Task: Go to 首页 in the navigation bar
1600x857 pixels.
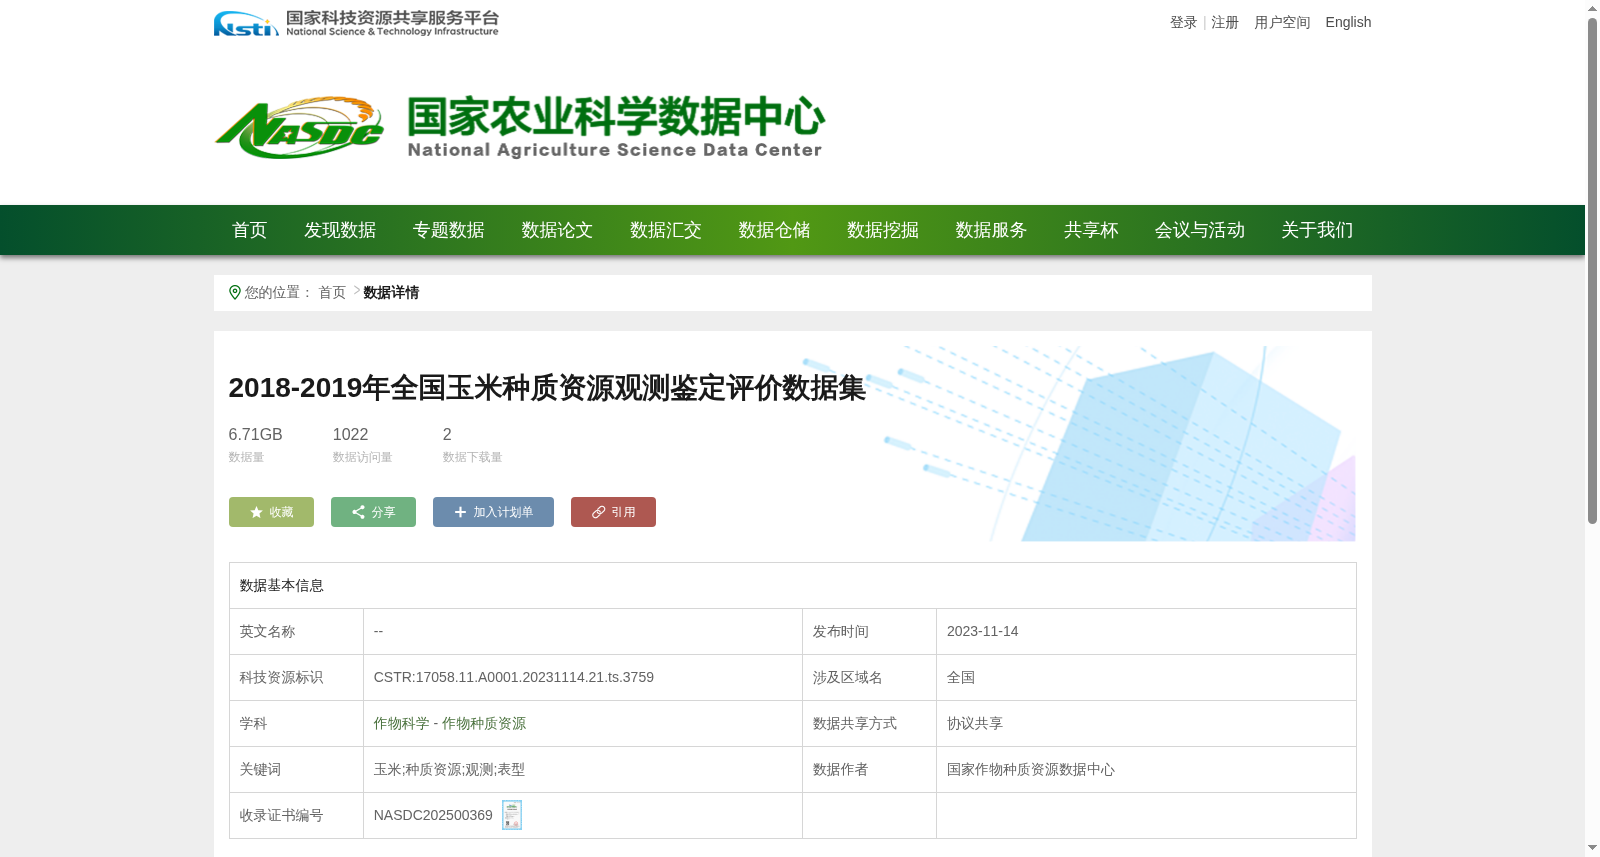Action: 250,230
